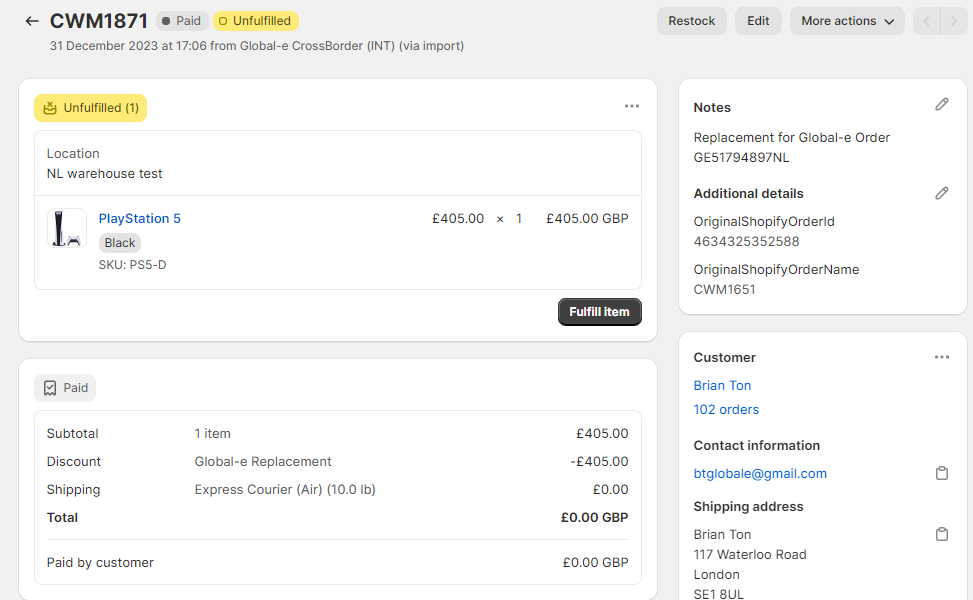
Task: Go to next order arrow
Action: tap(954, 21)
